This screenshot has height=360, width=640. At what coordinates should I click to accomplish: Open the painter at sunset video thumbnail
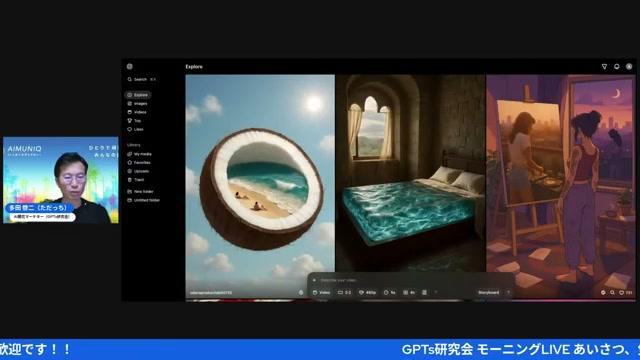click(x=561, y=186)
